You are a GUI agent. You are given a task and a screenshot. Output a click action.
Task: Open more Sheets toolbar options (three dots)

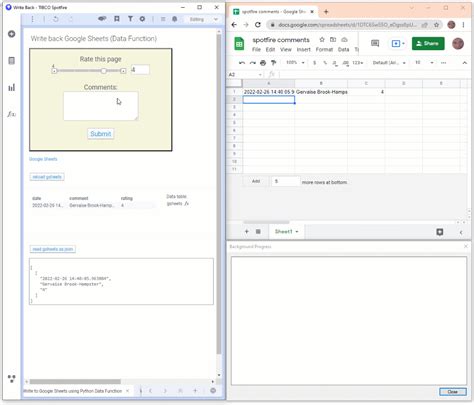[x=443, y=63]
